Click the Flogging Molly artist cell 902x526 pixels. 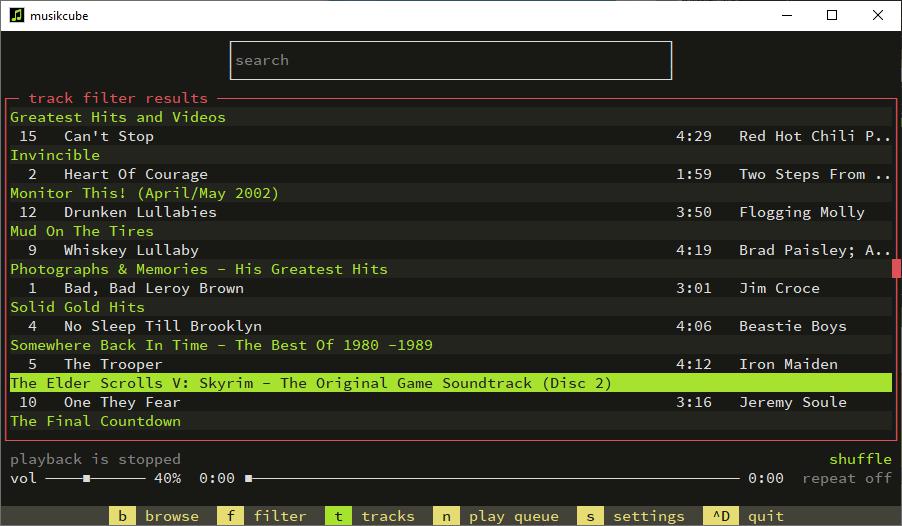(x=802, y=212)
